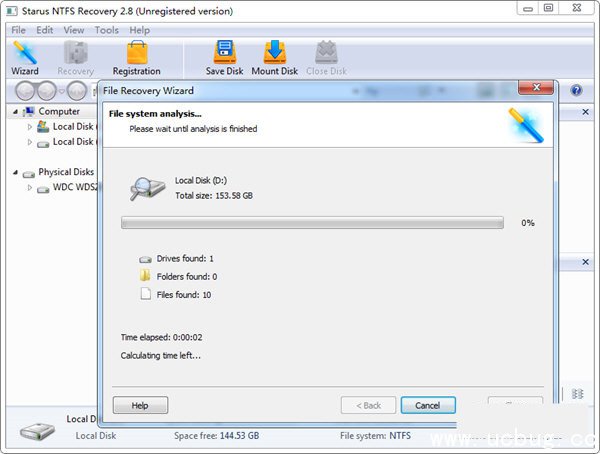The height and width of the screenshot is (454, 600).
Task: Click the Back button in wizard
Action: [x=368, y=405]
